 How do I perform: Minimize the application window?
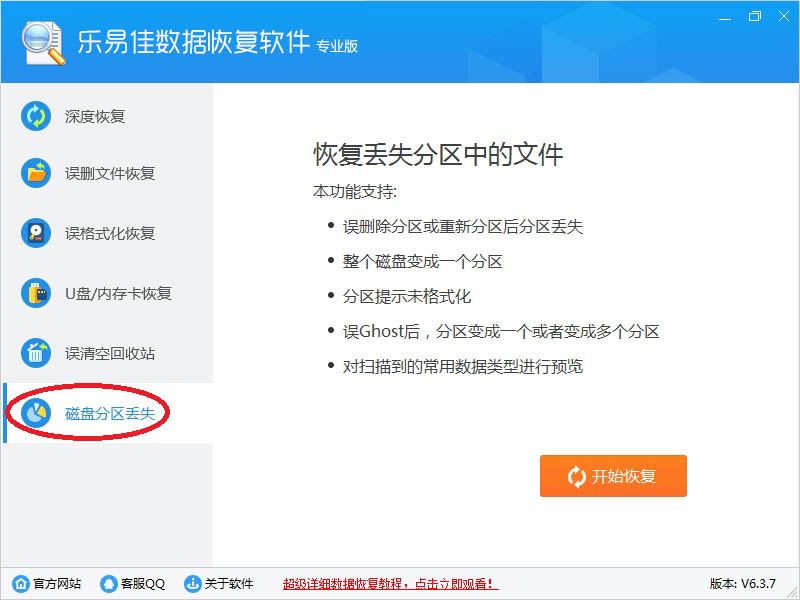(725, 17)
